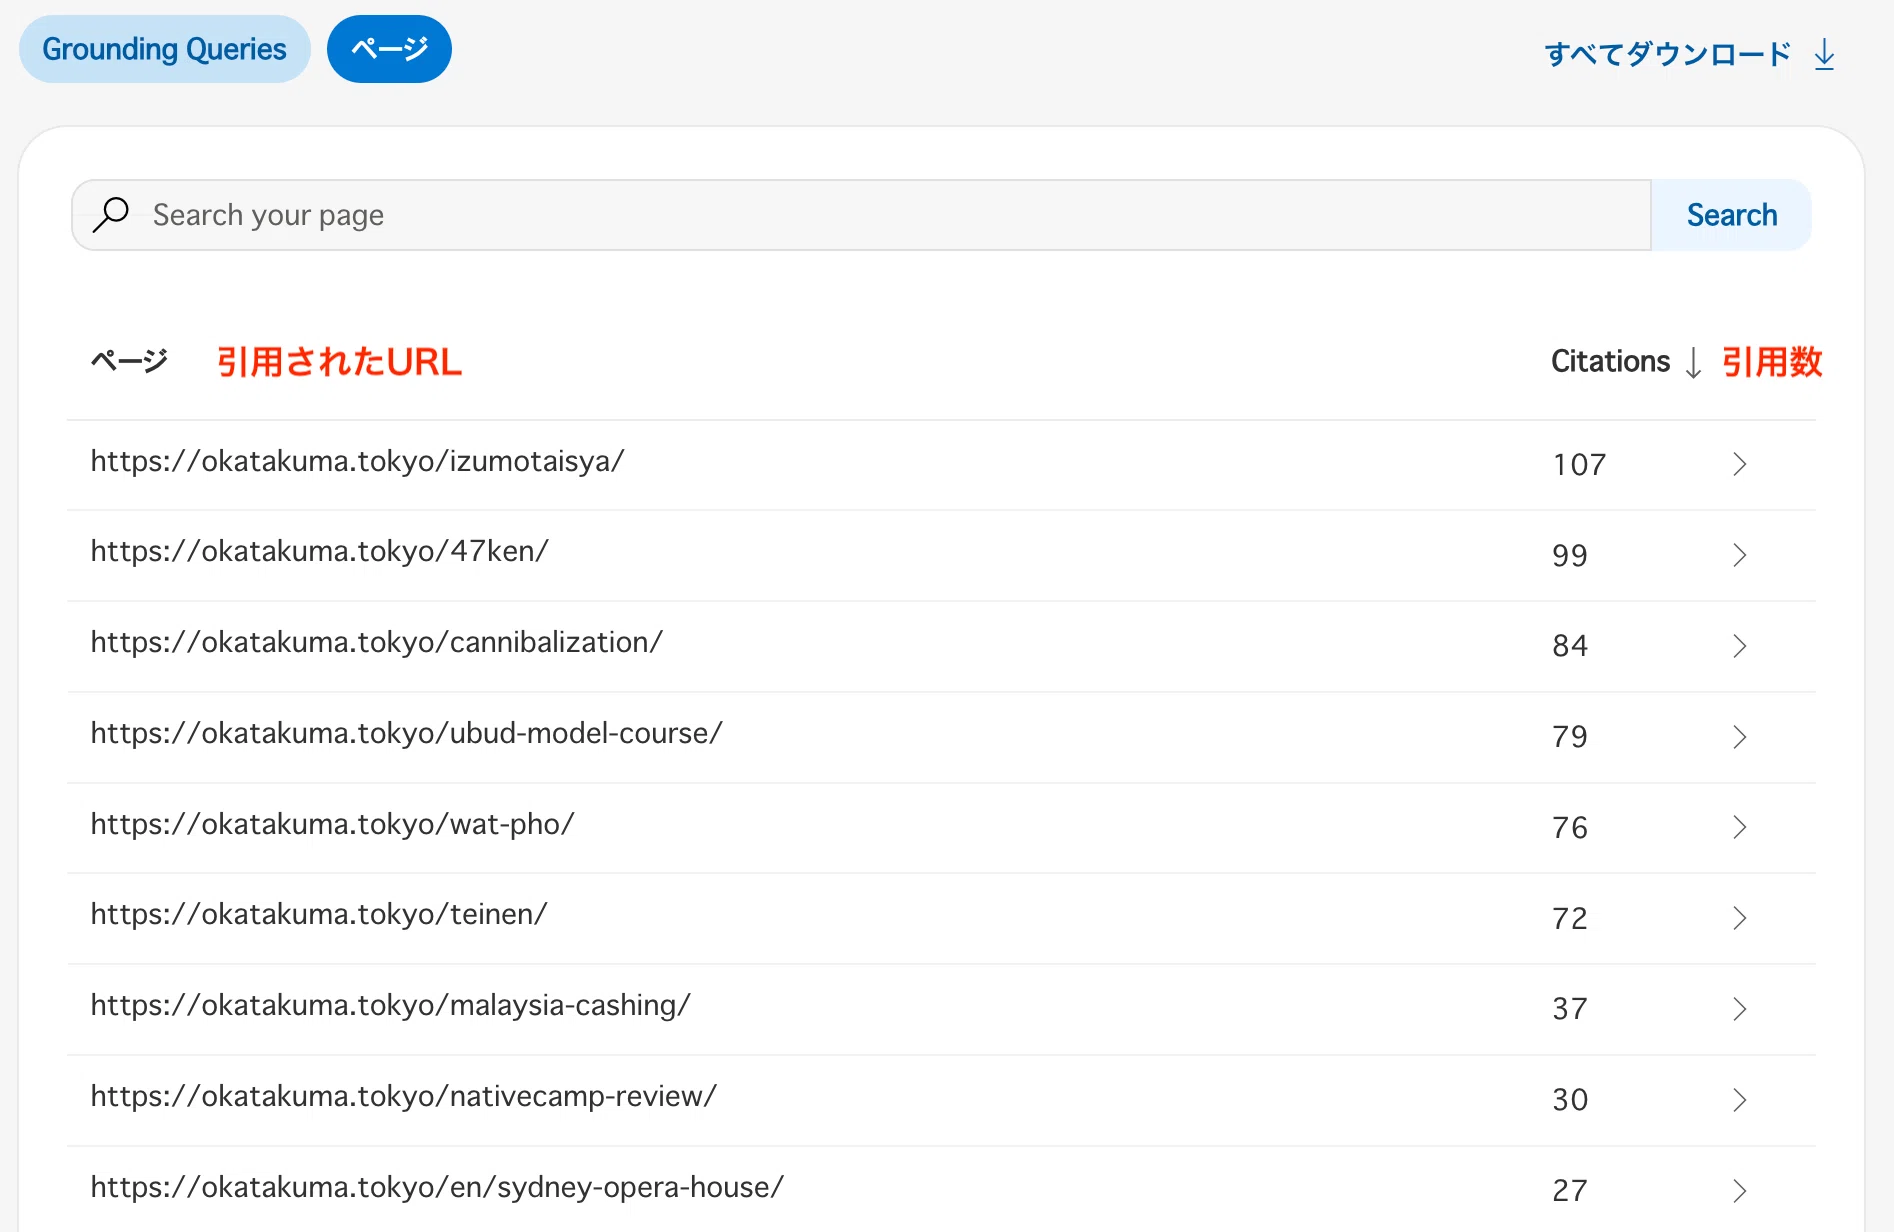The image size is (1894, 1232).
Task: Open the ubud-model-course URL row
Action: click(941, 738)
